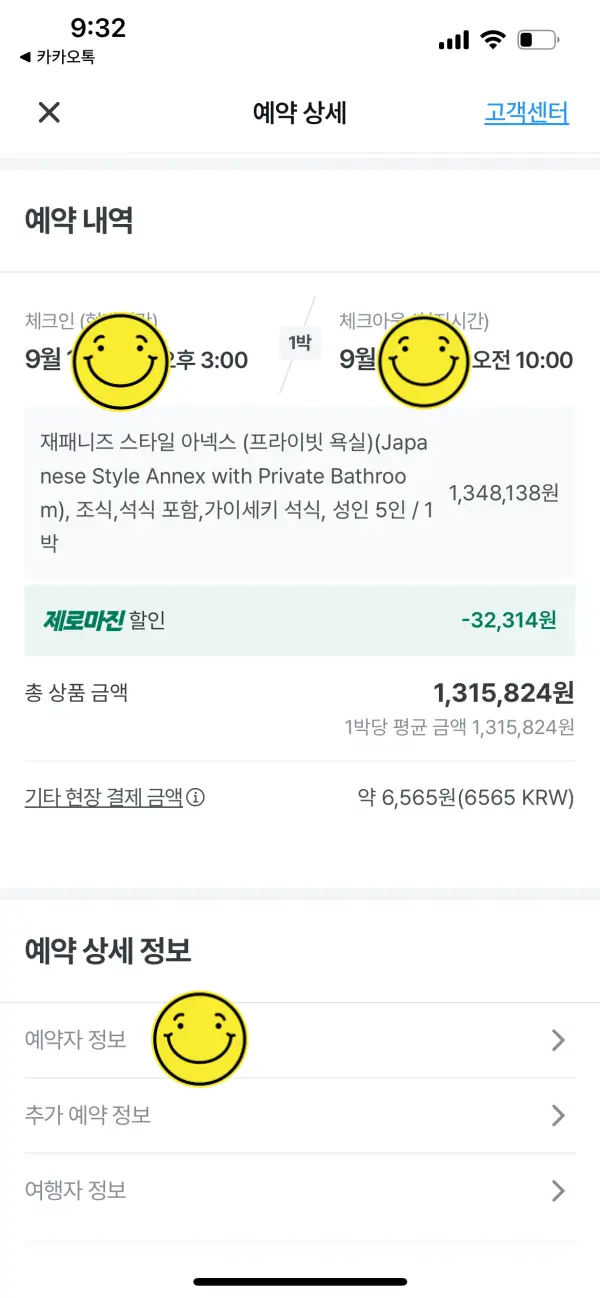
Task: Expand 예약자 정보 details
Action: coord(300,1040)
